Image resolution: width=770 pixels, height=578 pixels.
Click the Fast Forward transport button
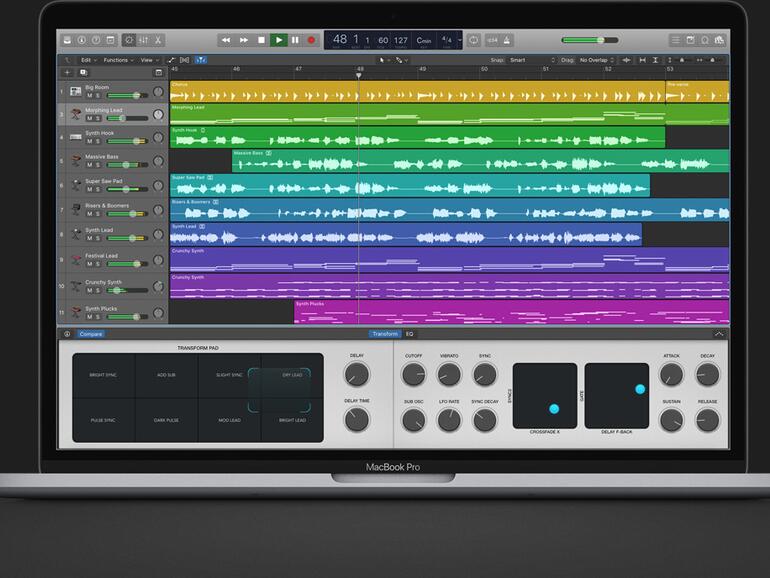click(x=244, y=40)
